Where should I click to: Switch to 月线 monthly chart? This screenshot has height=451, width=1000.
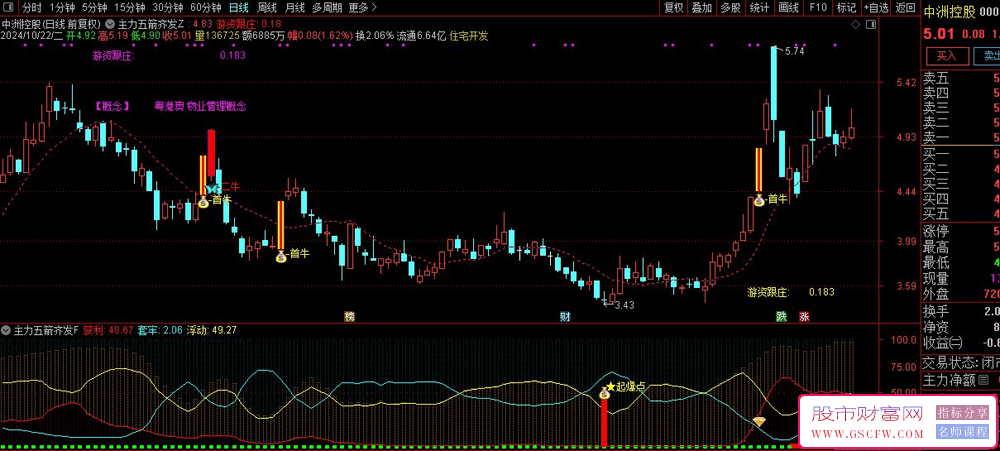click(294, 8)
